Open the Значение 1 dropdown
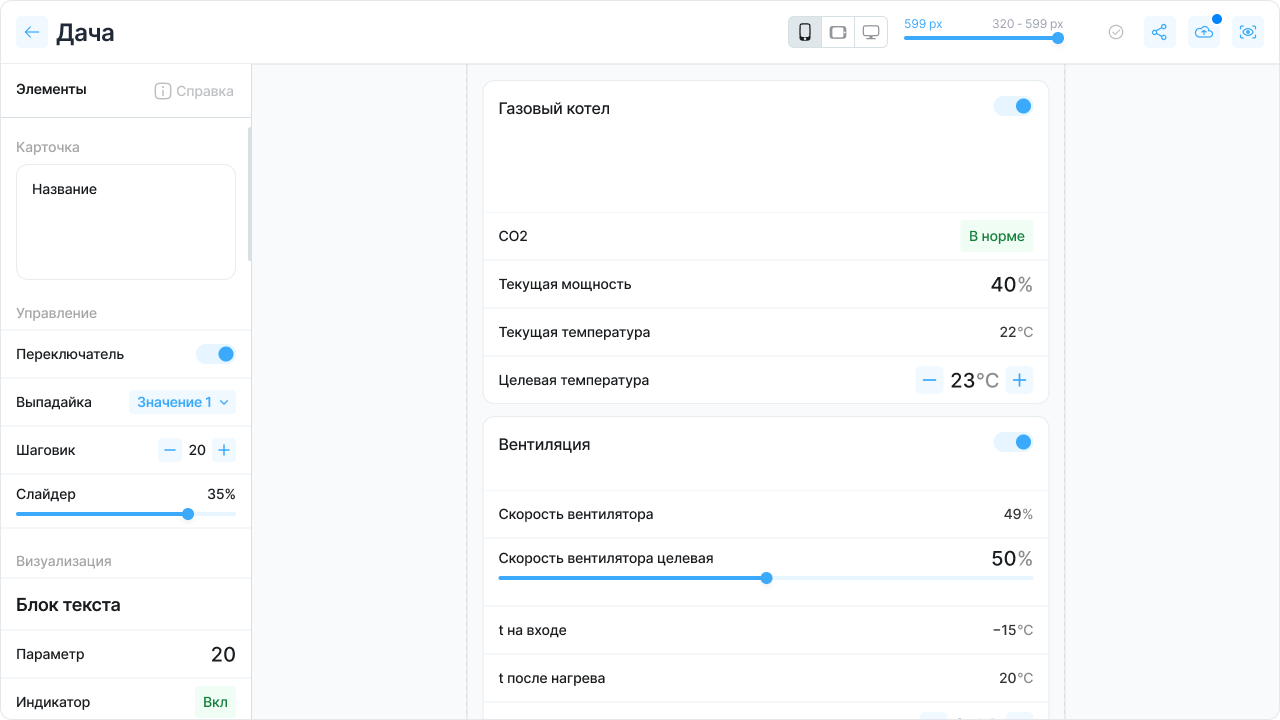1280x720 pixels. coord(183,402)
